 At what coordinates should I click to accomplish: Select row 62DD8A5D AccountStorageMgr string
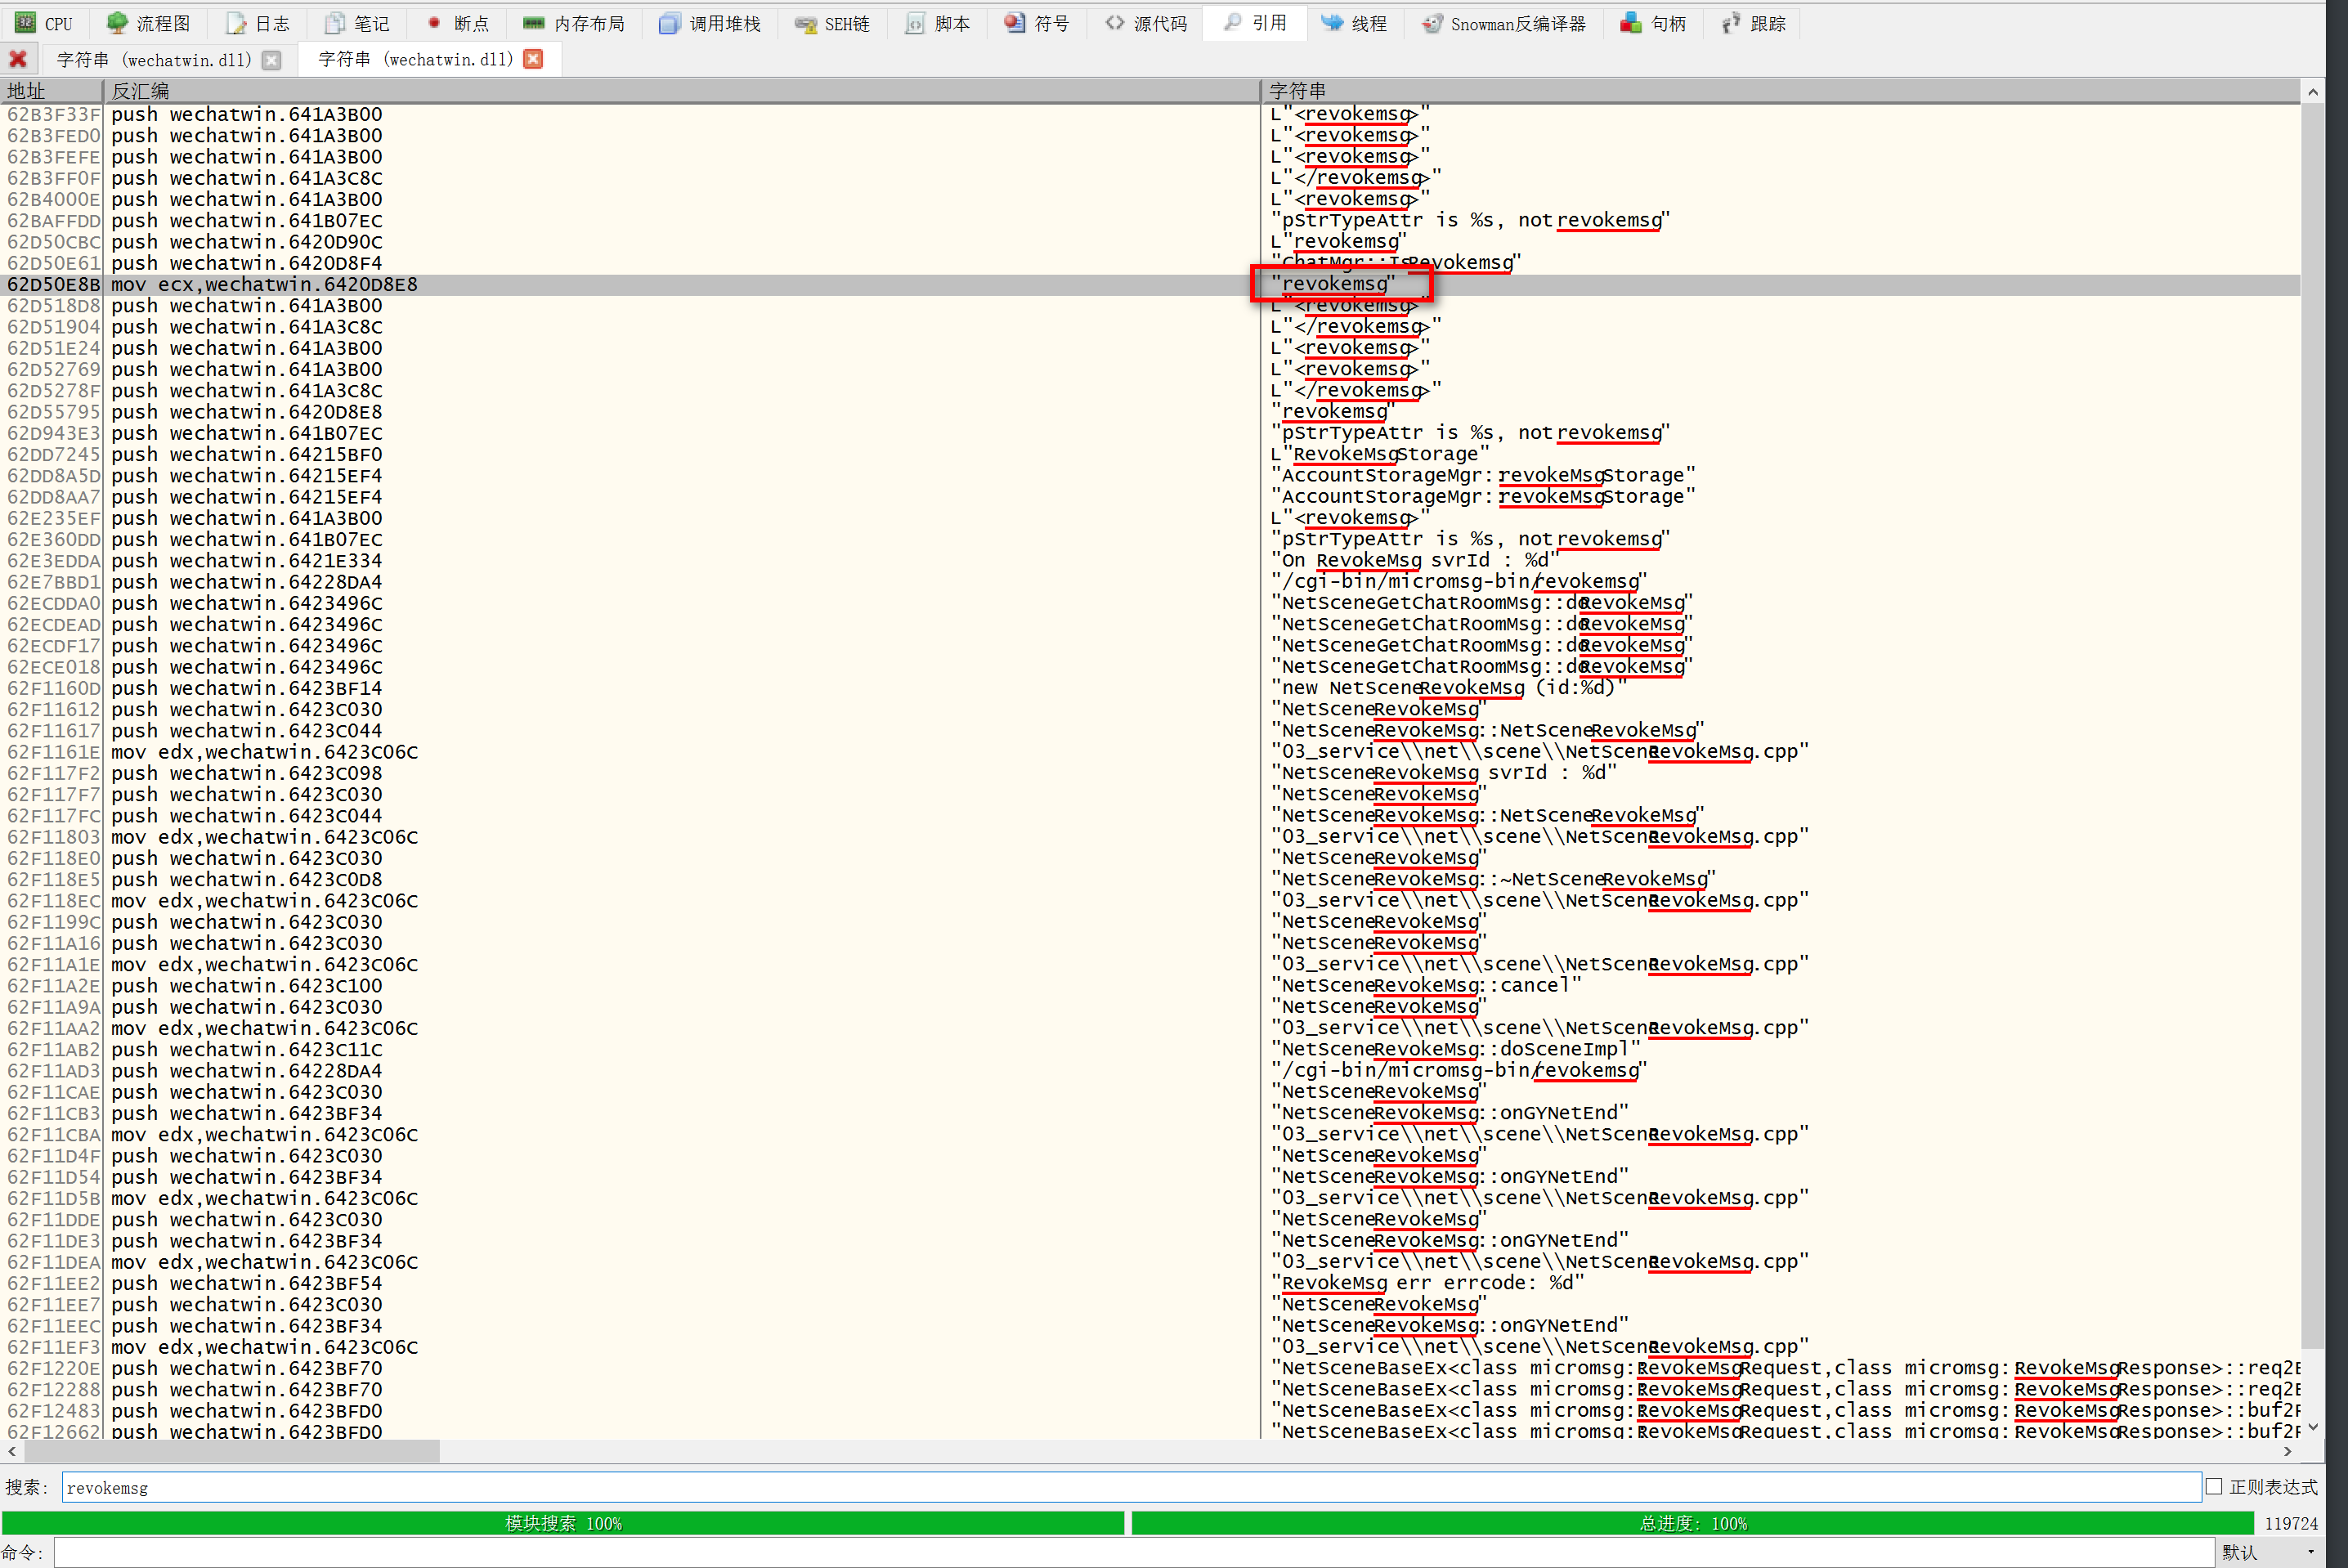click(x=1150, y=476)
